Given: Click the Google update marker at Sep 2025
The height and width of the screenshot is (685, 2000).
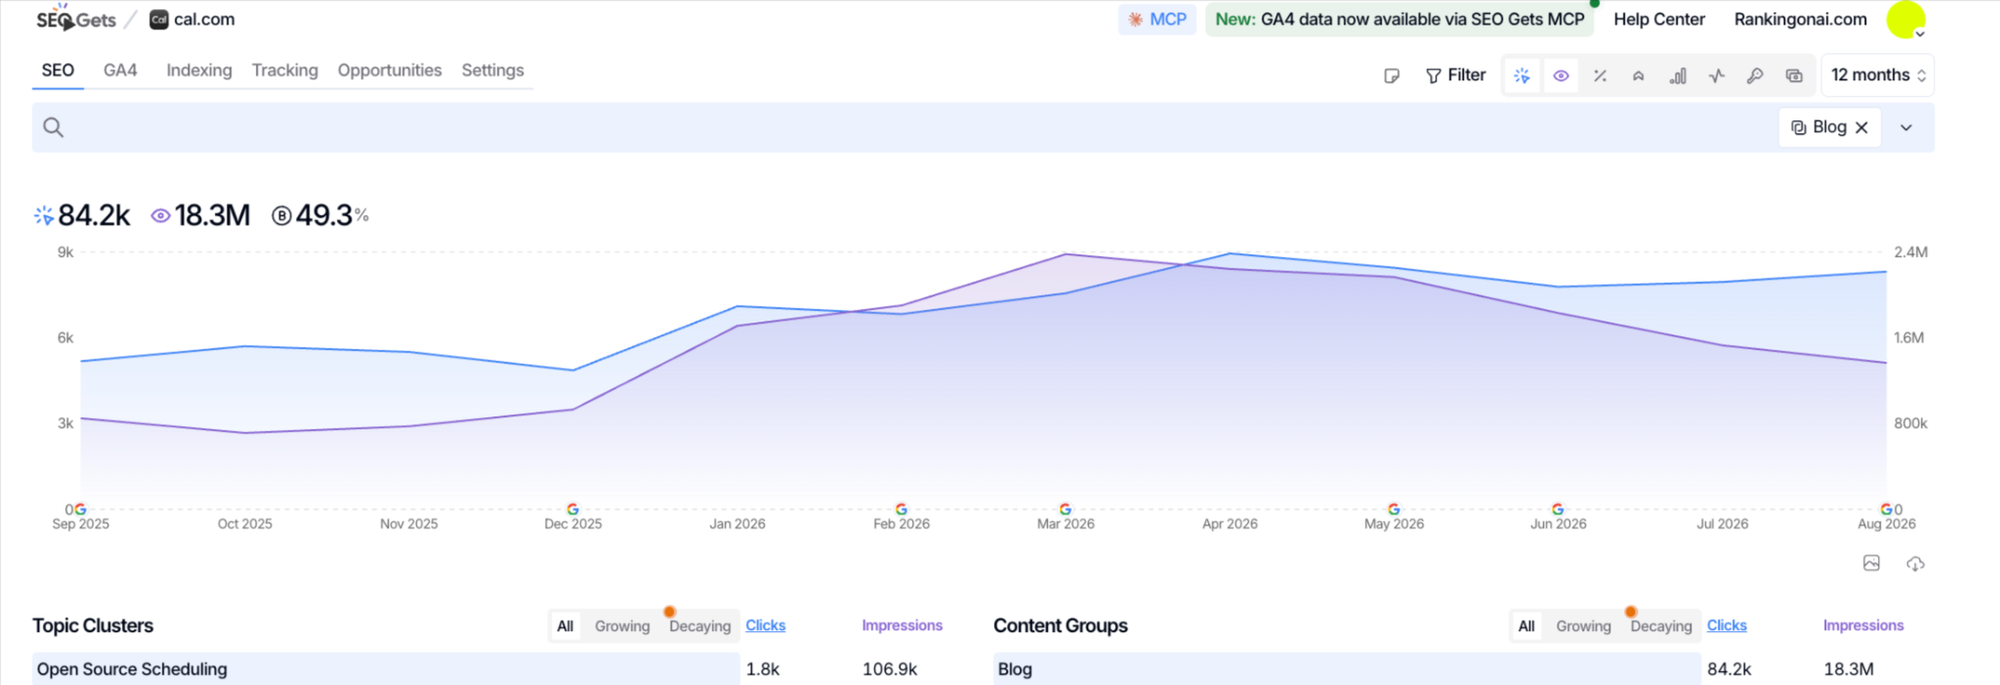Looking at the screenshot, I should 80,509.
